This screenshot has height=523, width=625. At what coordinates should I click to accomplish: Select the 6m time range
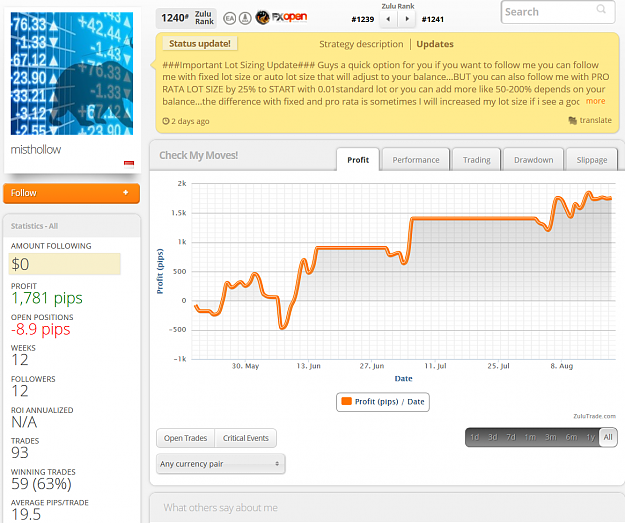pos(571,437)
